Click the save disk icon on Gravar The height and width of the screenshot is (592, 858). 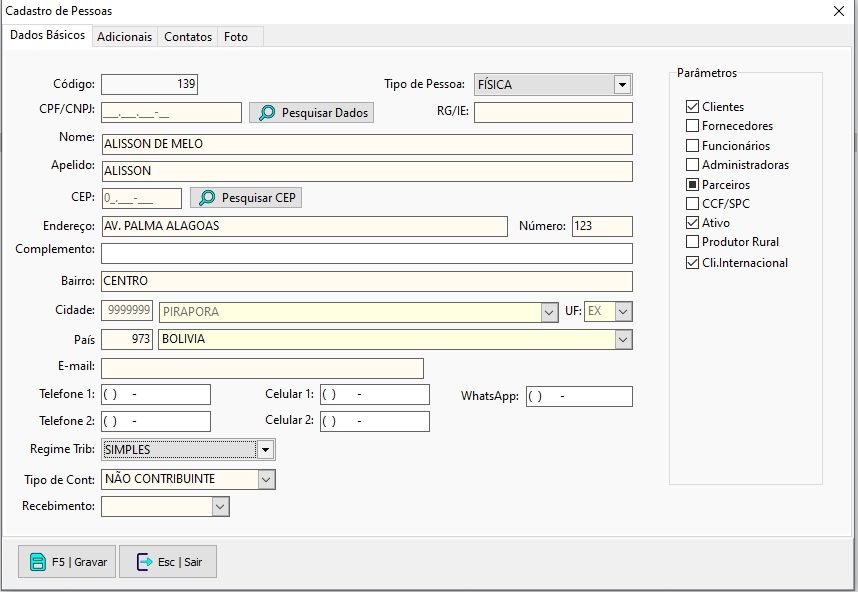(x=38, y=562)
